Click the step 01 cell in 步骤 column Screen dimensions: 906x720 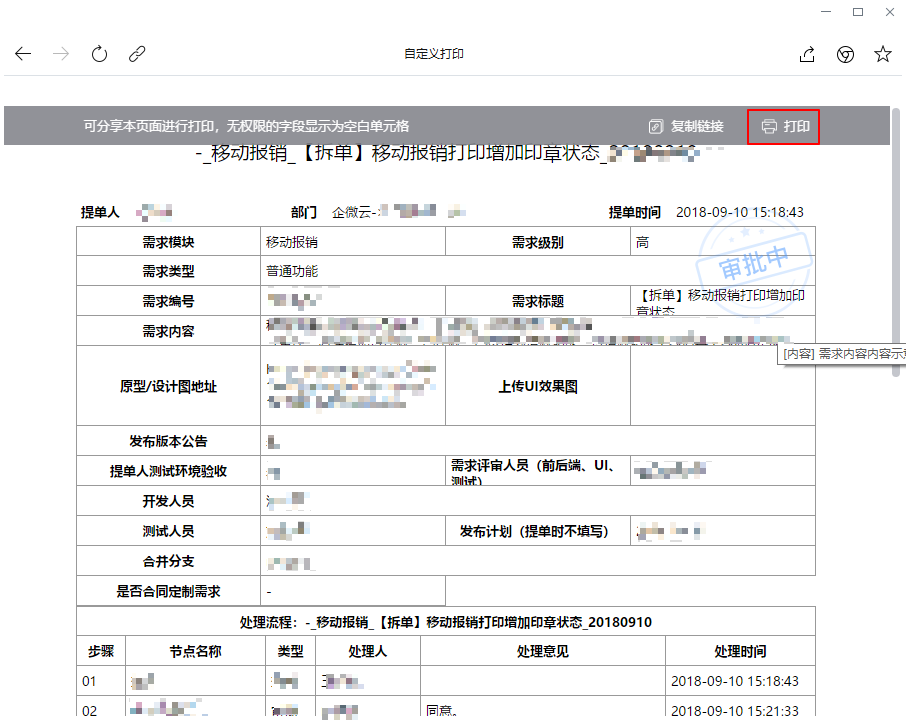point(92,681)
